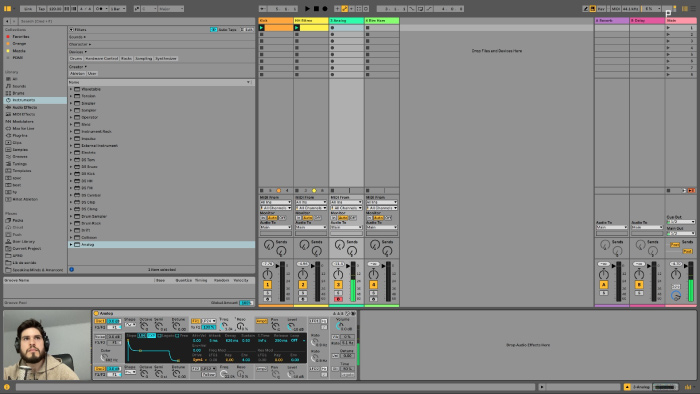Click the Main track headphone cue knob
Viewport: 700px width, 394px height.
tap(676, 296)
